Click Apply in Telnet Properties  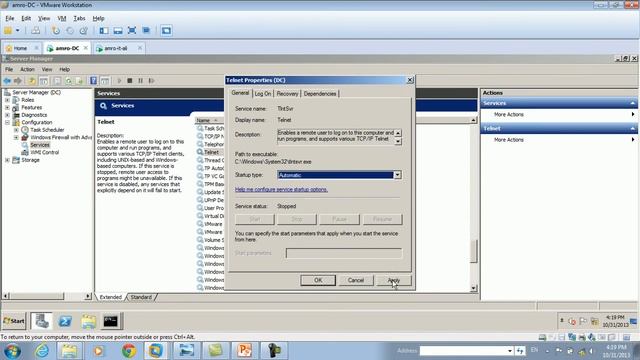(x=393, y=280)
